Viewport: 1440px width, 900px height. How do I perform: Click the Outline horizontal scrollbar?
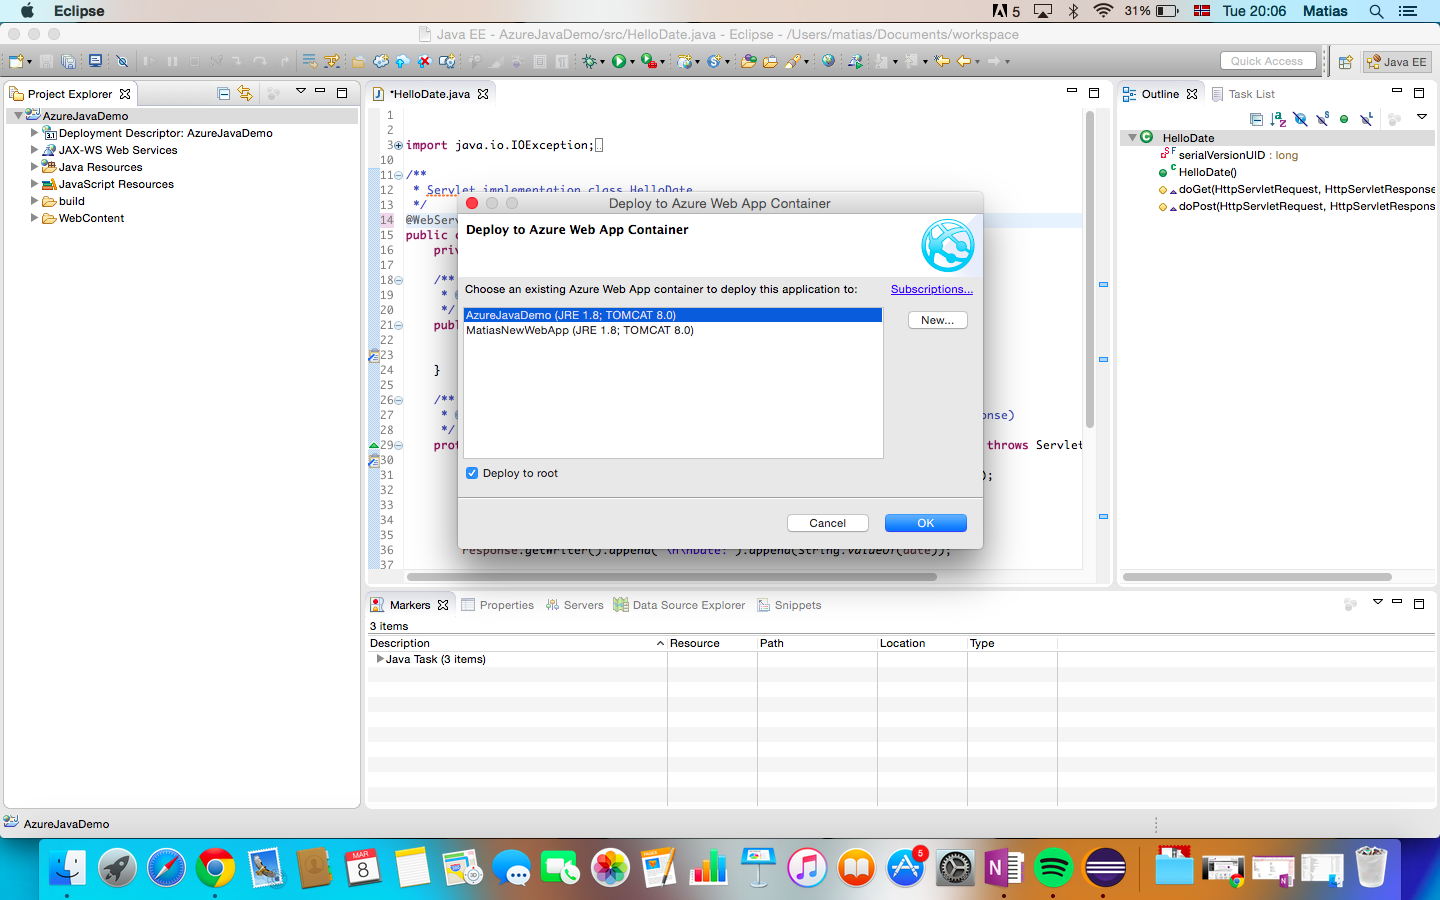[1257, 576]
